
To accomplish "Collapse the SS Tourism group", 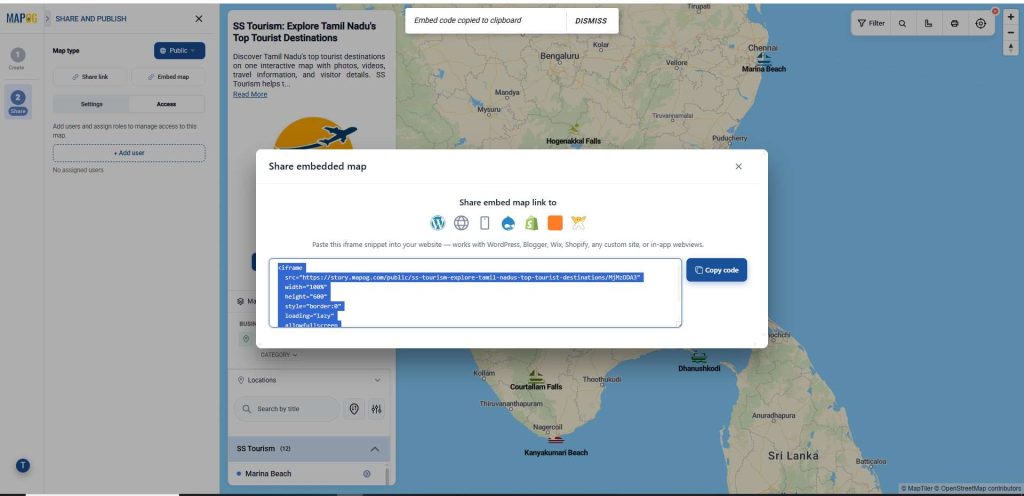I will point(375,449).
